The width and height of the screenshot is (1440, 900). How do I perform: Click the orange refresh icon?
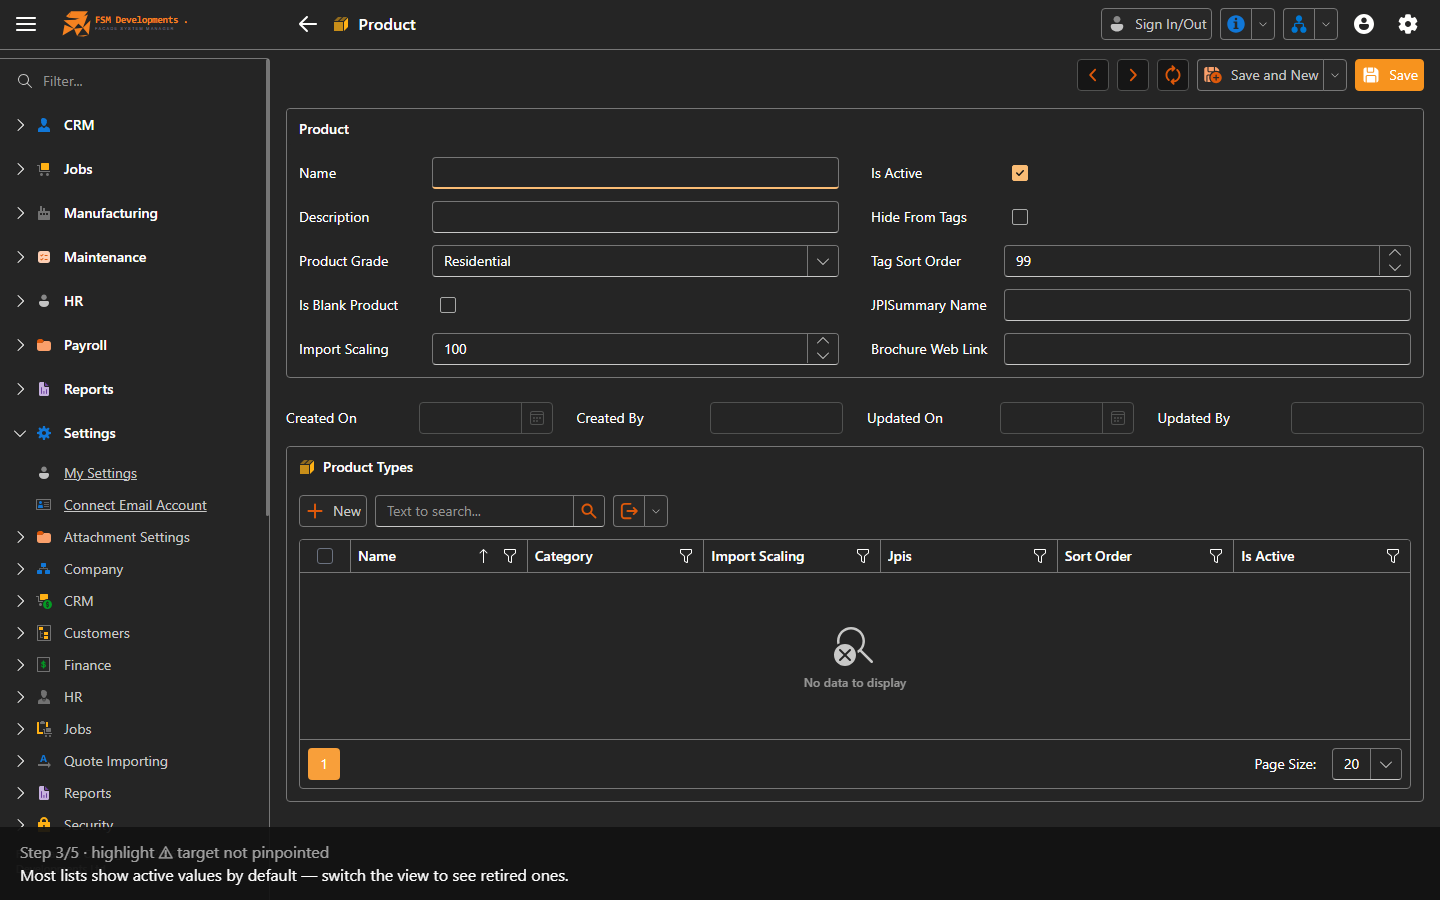(x=1173, y=75)
